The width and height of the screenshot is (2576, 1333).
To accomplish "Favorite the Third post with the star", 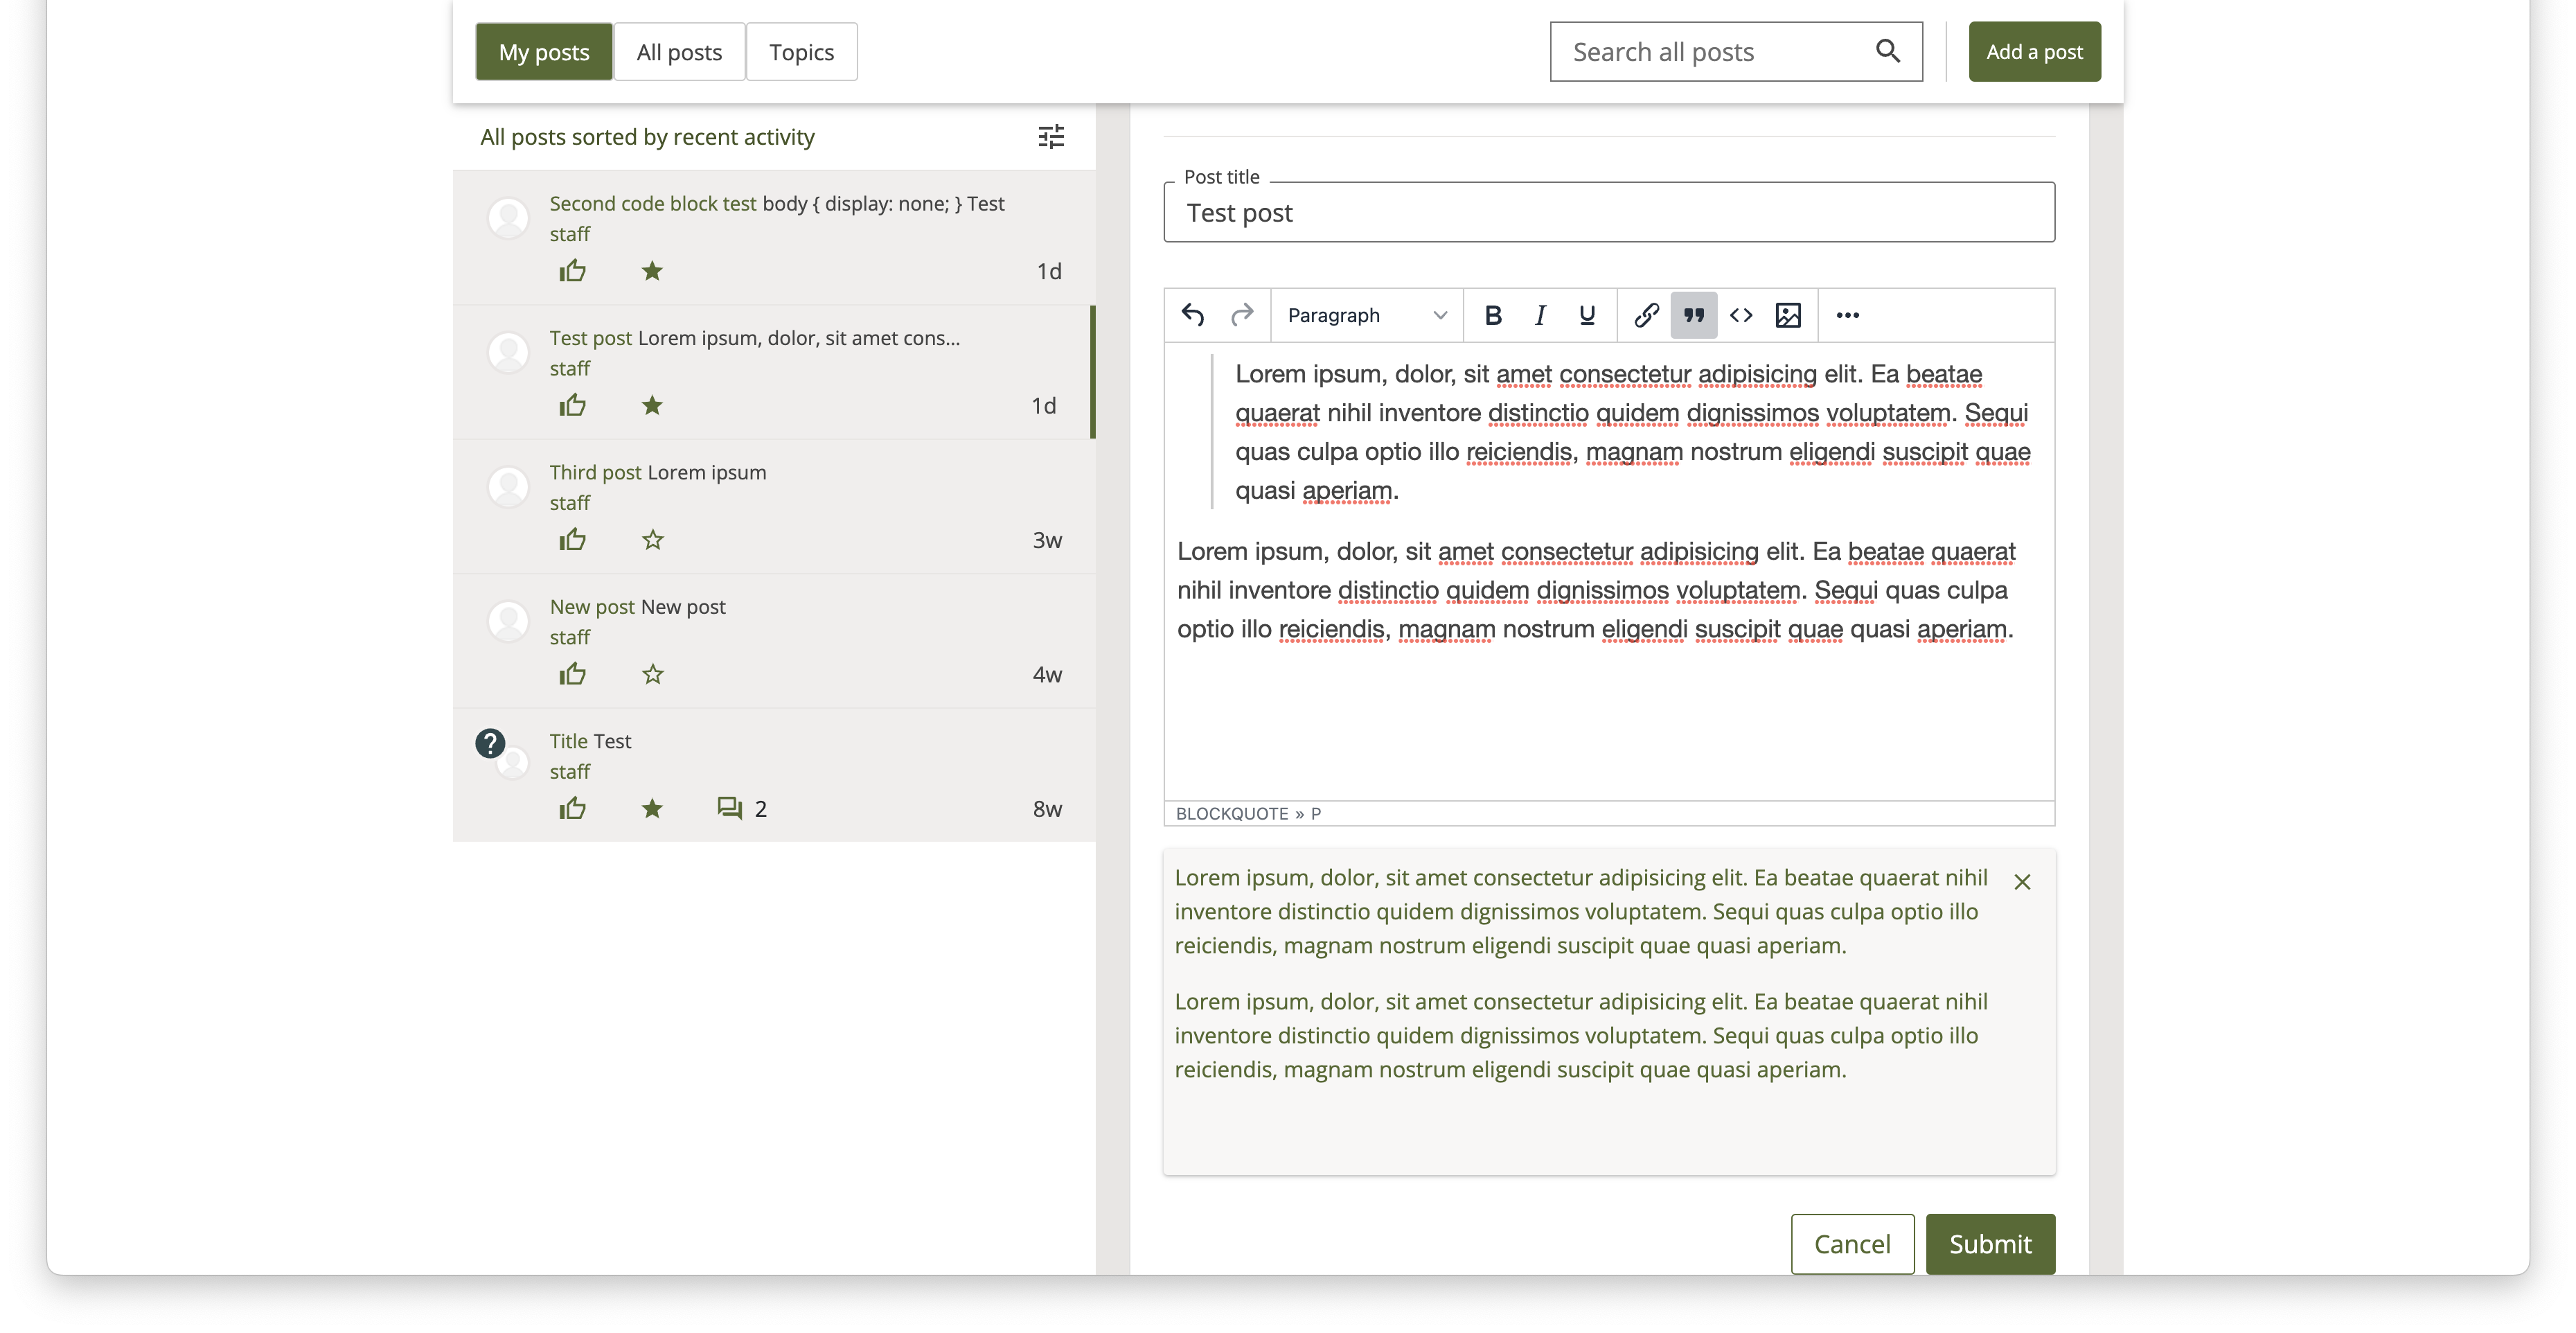I will [x=652, y=539].
